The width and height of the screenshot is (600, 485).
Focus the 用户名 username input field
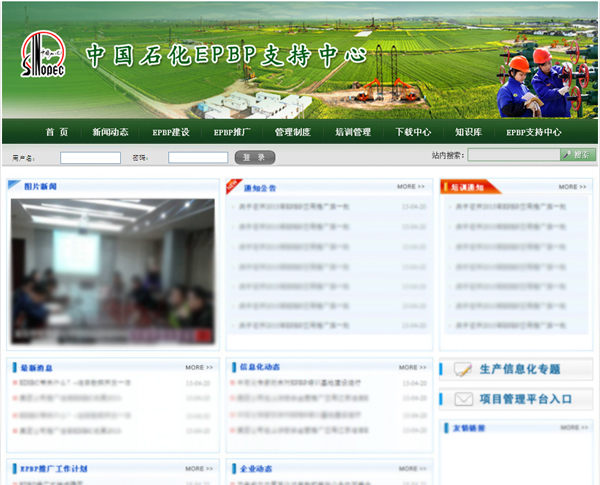pyautogui.click(x=90, y=157)
